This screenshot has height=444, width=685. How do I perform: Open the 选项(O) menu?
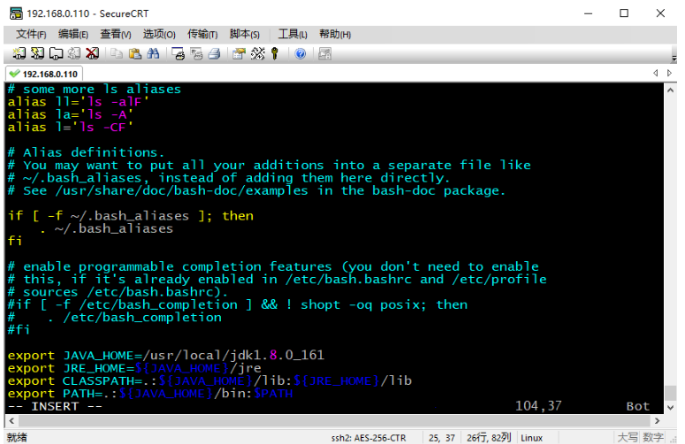tap(159, 34)
